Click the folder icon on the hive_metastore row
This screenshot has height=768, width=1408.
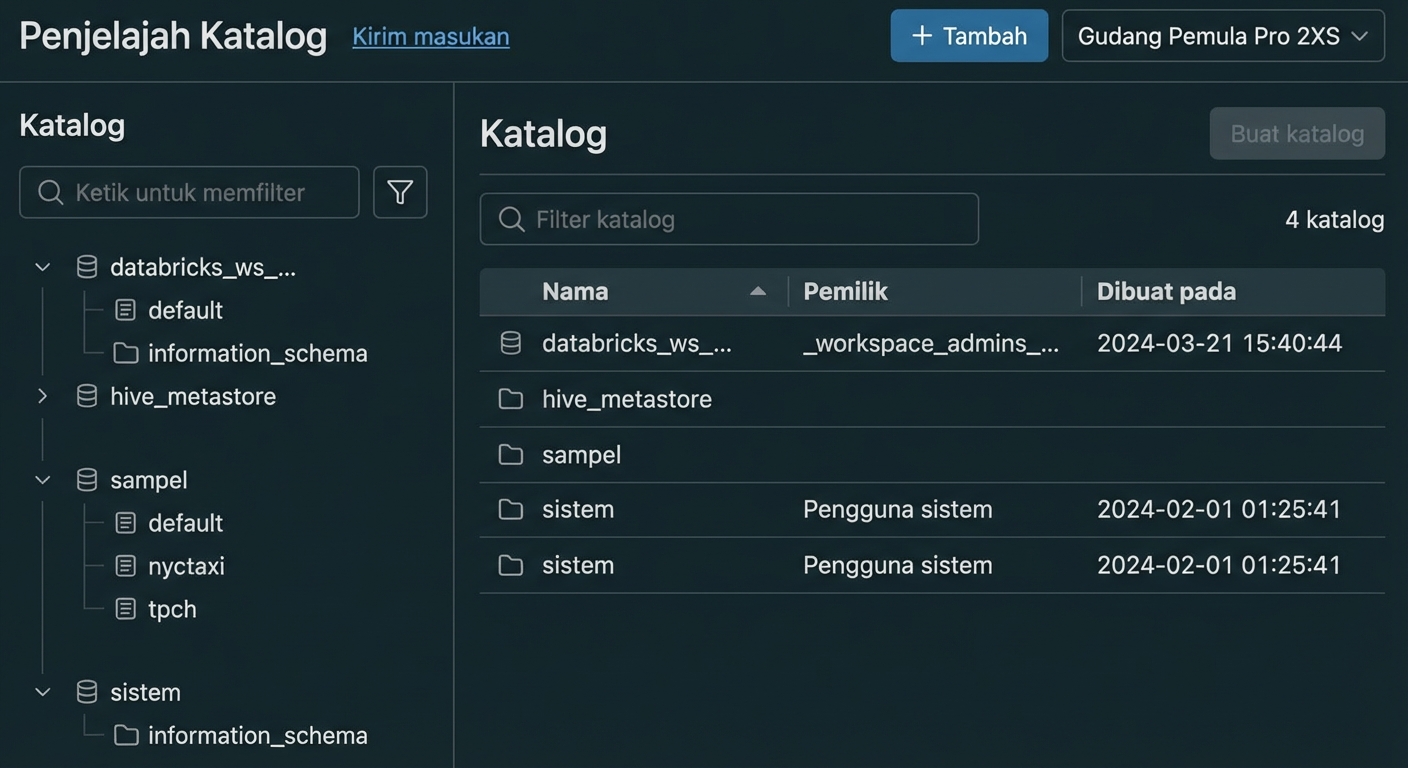[510, 398]
